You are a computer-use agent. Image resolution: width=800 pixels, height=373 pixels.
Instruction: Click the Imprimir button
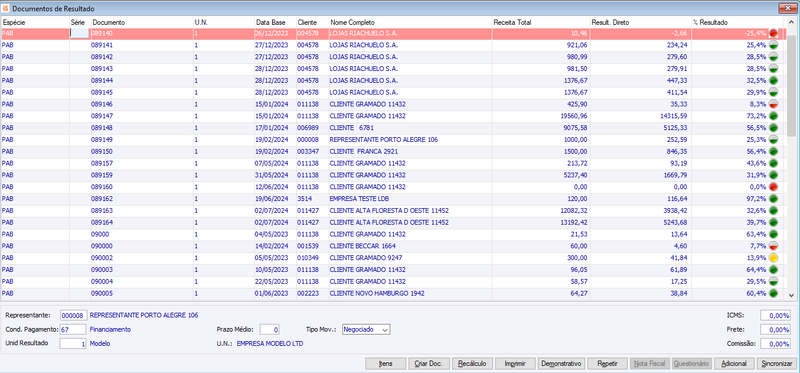515,364
